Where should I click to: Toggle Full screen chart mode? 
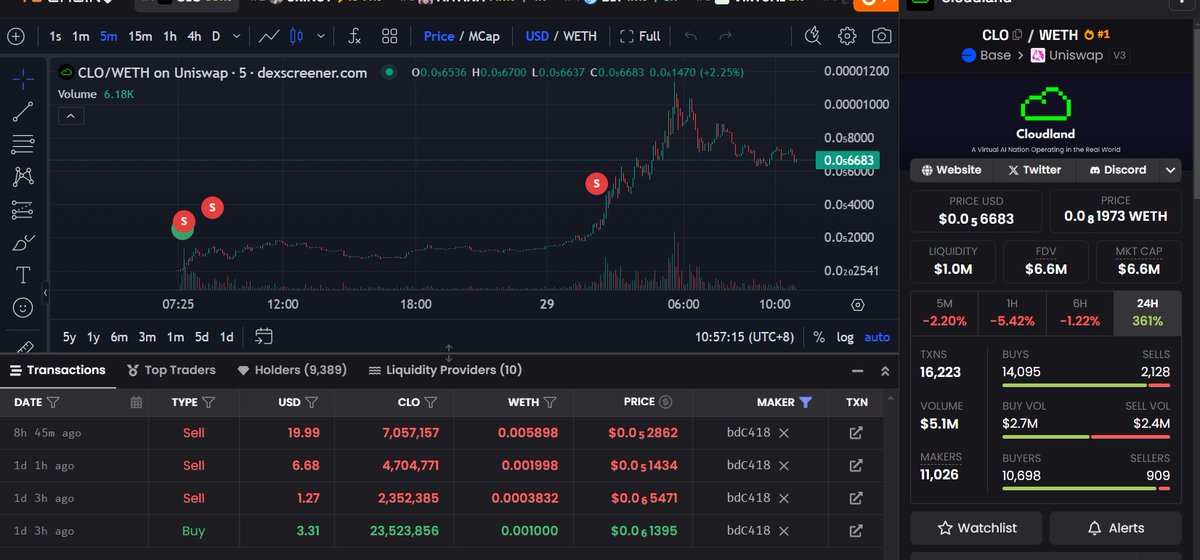(640, 36)
